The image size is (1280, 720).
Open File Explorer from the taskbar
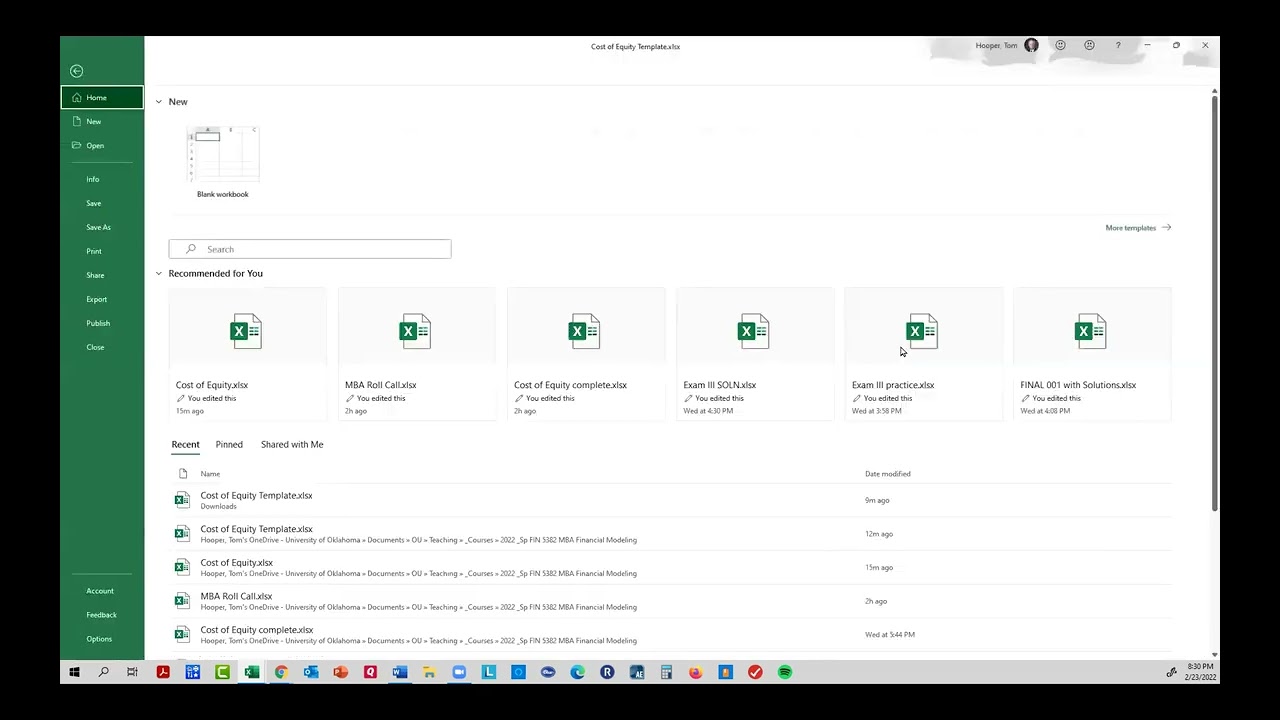[429, 673]
